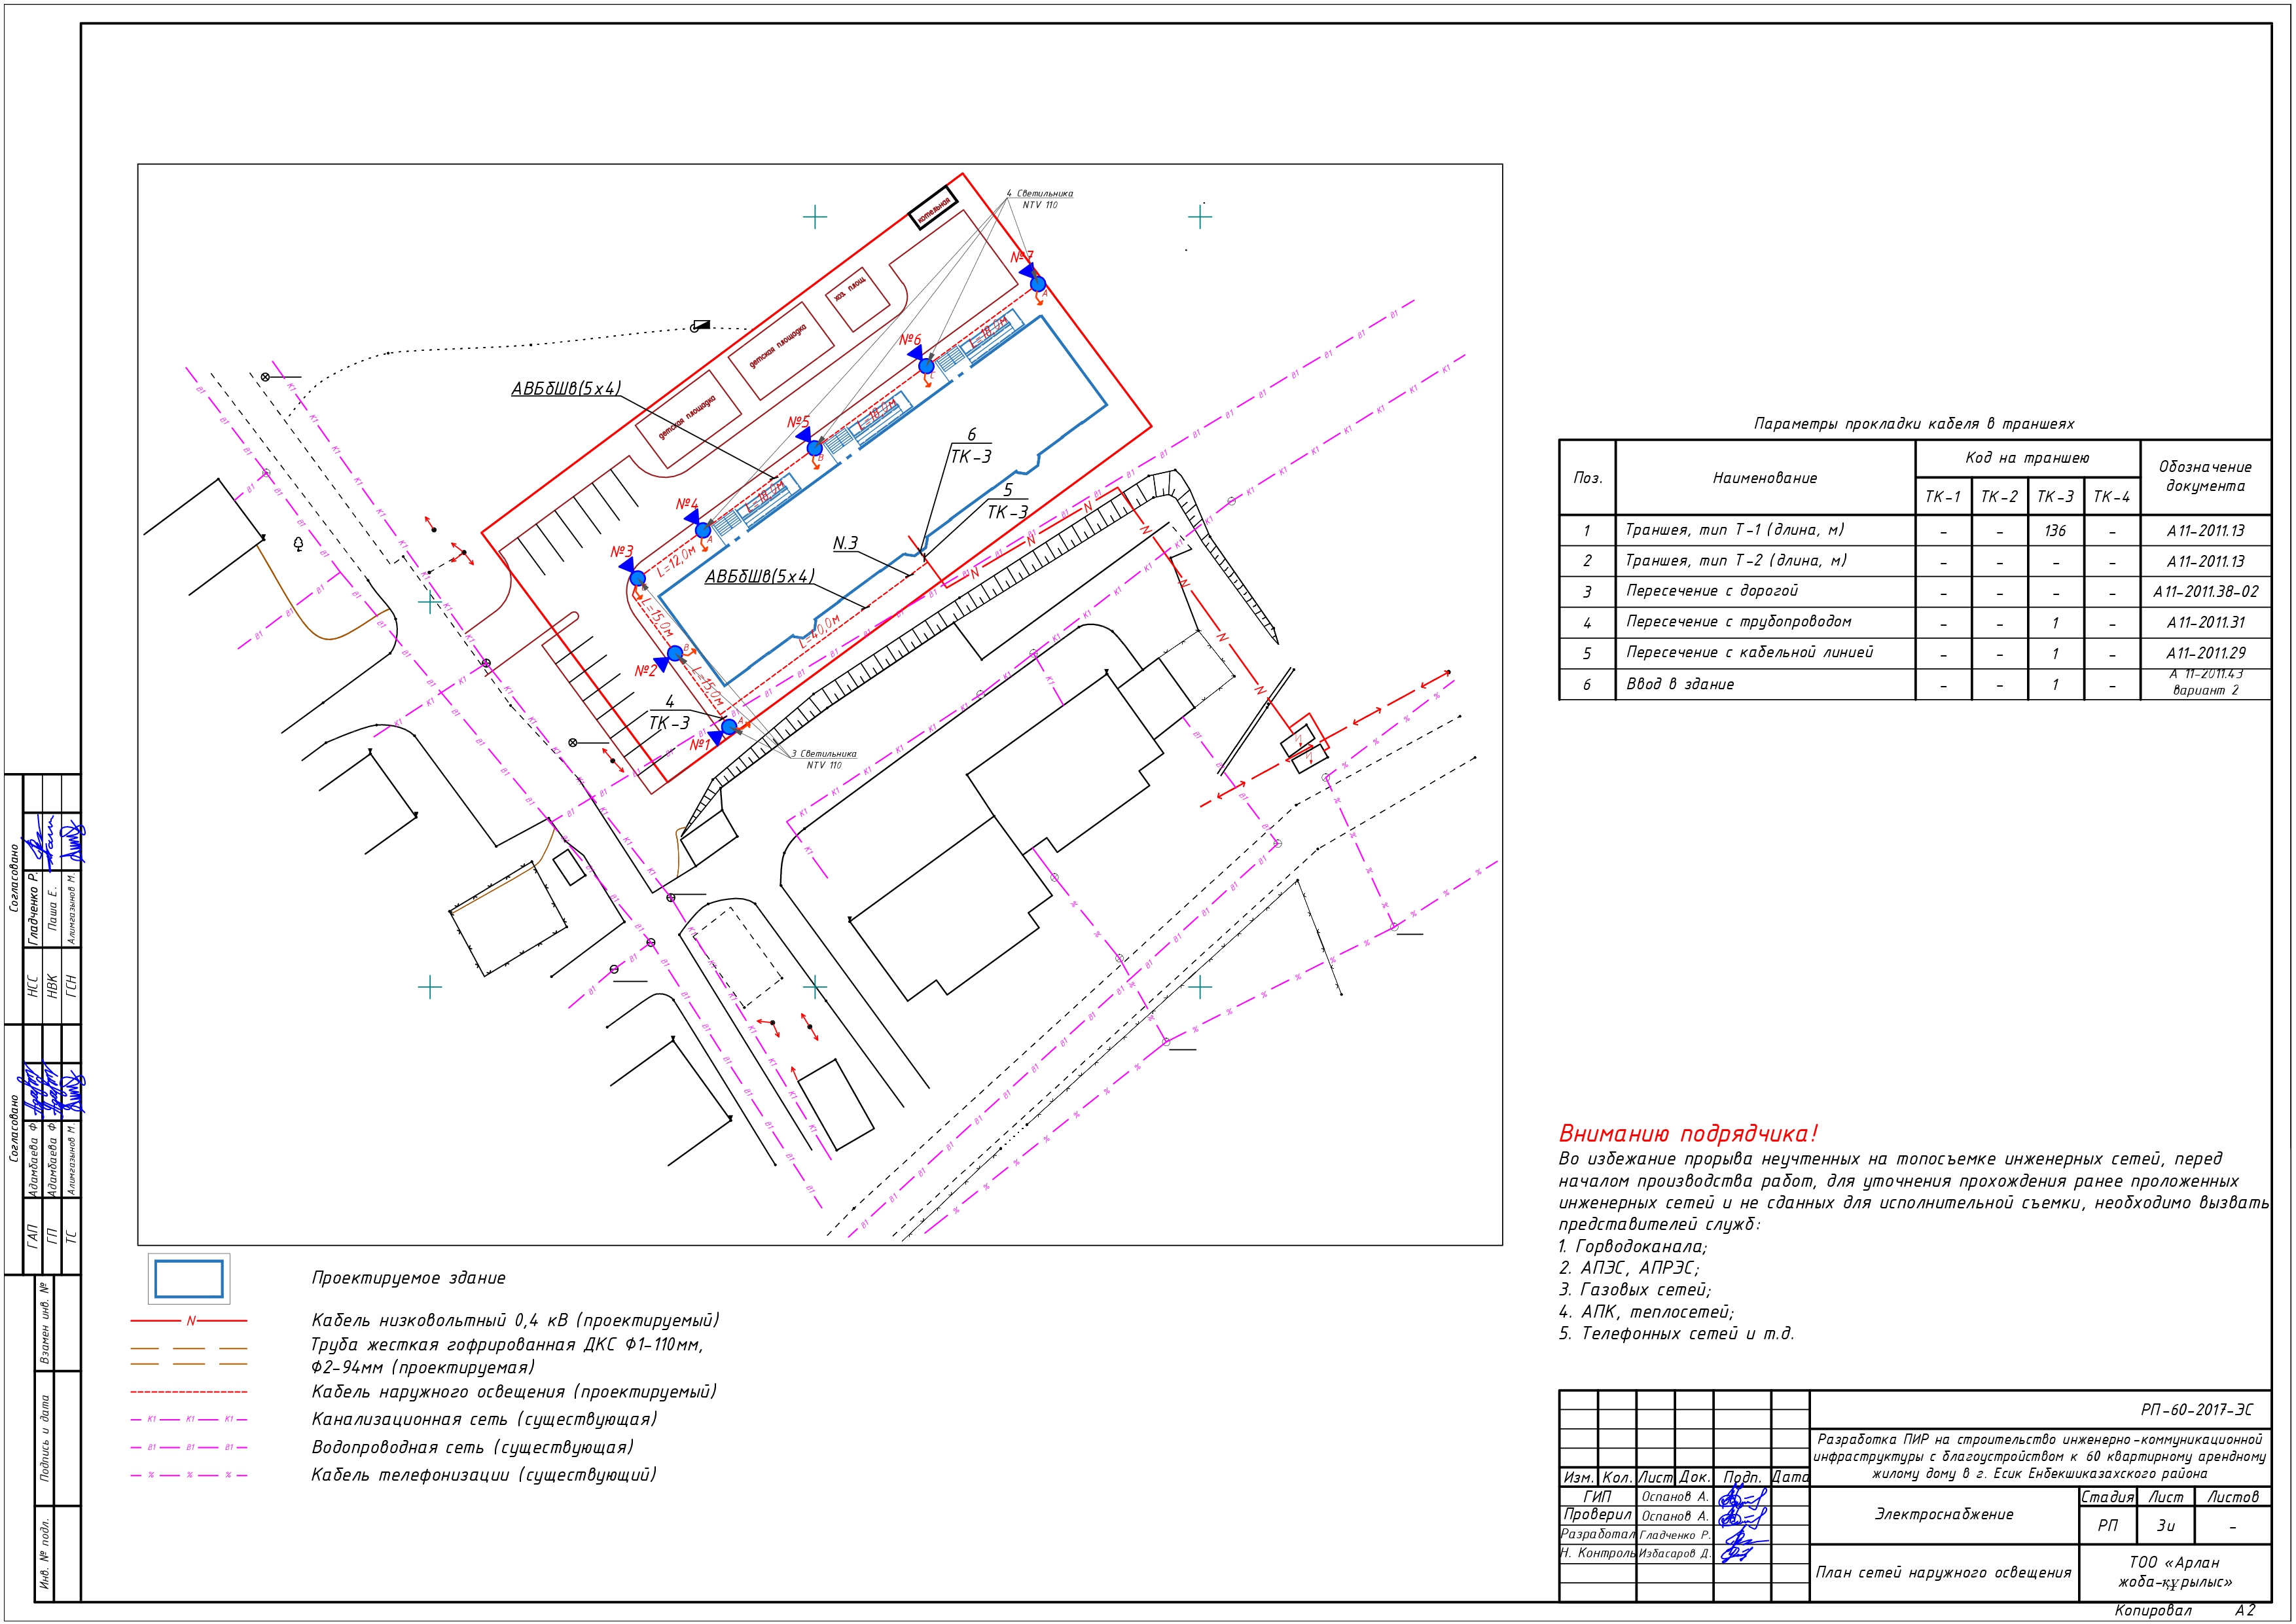Viewport: 2296px width, 1624px height.
Task: Select the '5 ТК-3' position callout
Action: click(x=1008, y=501)
